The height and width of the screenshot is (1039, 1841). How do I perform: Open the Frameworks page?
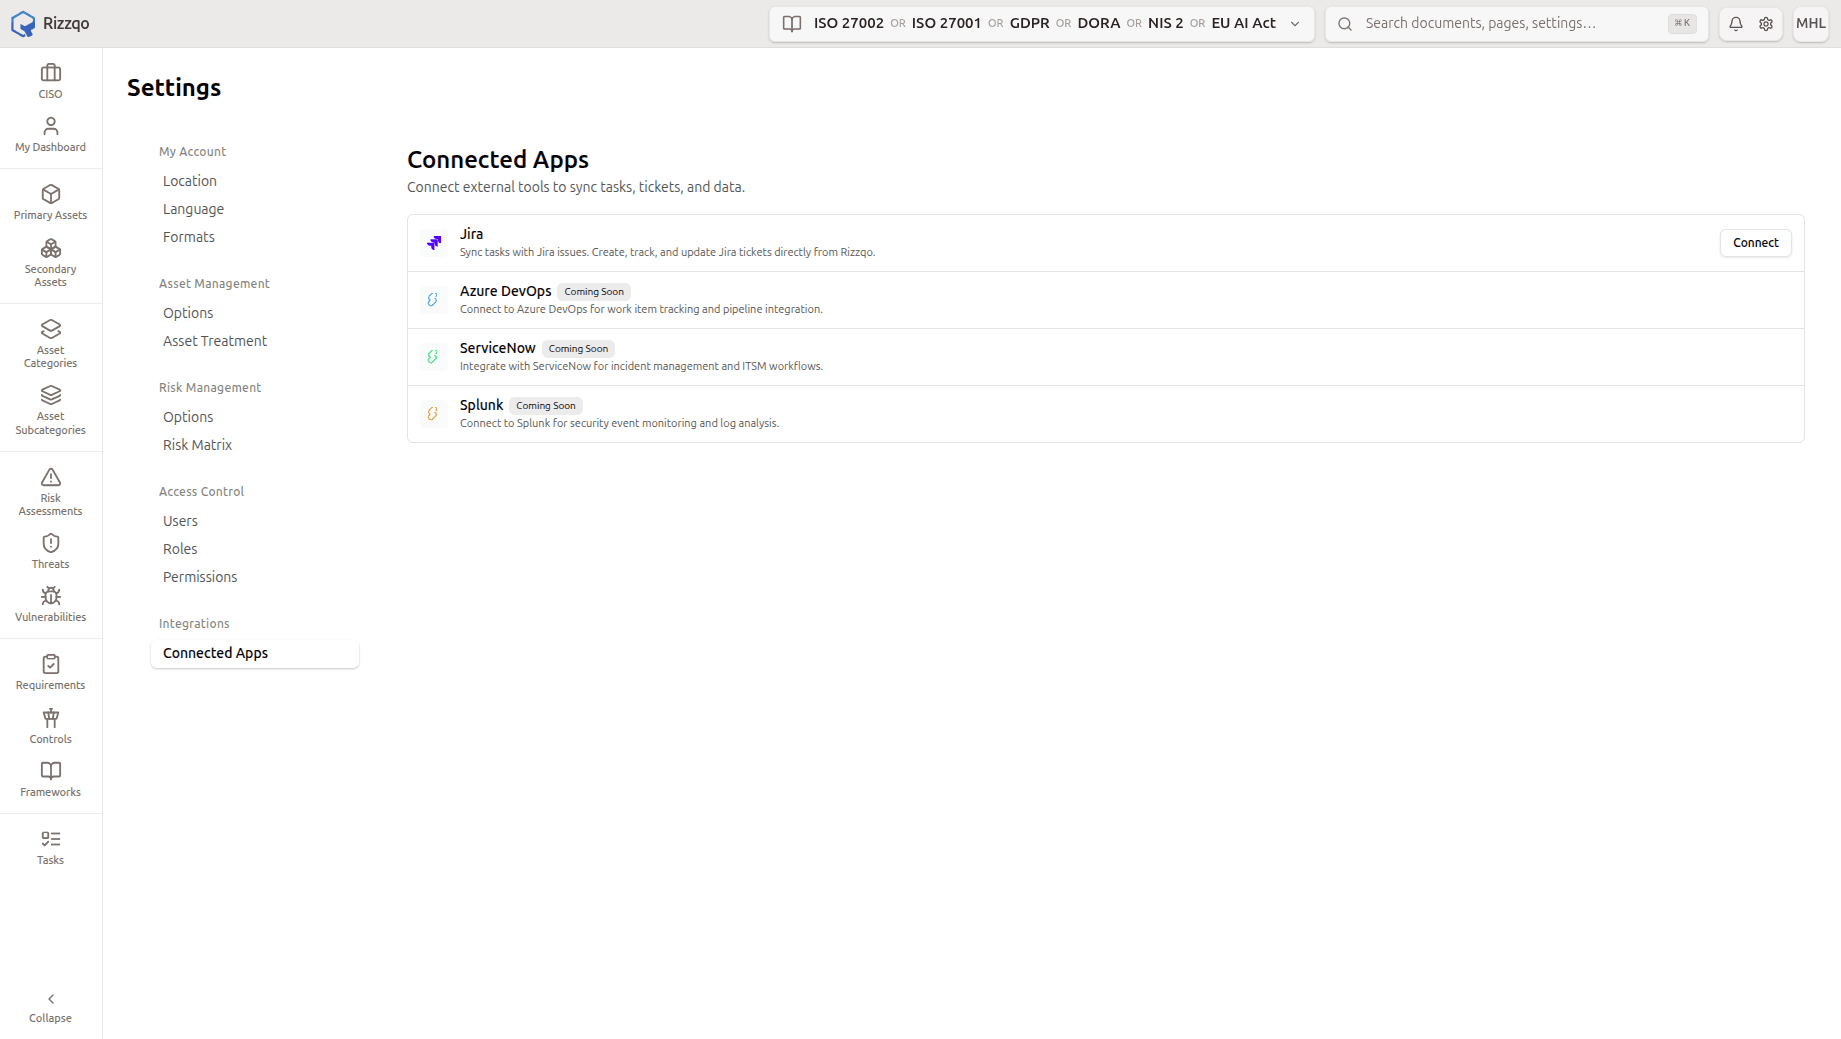pyautogui.click(x=50, y=780)
